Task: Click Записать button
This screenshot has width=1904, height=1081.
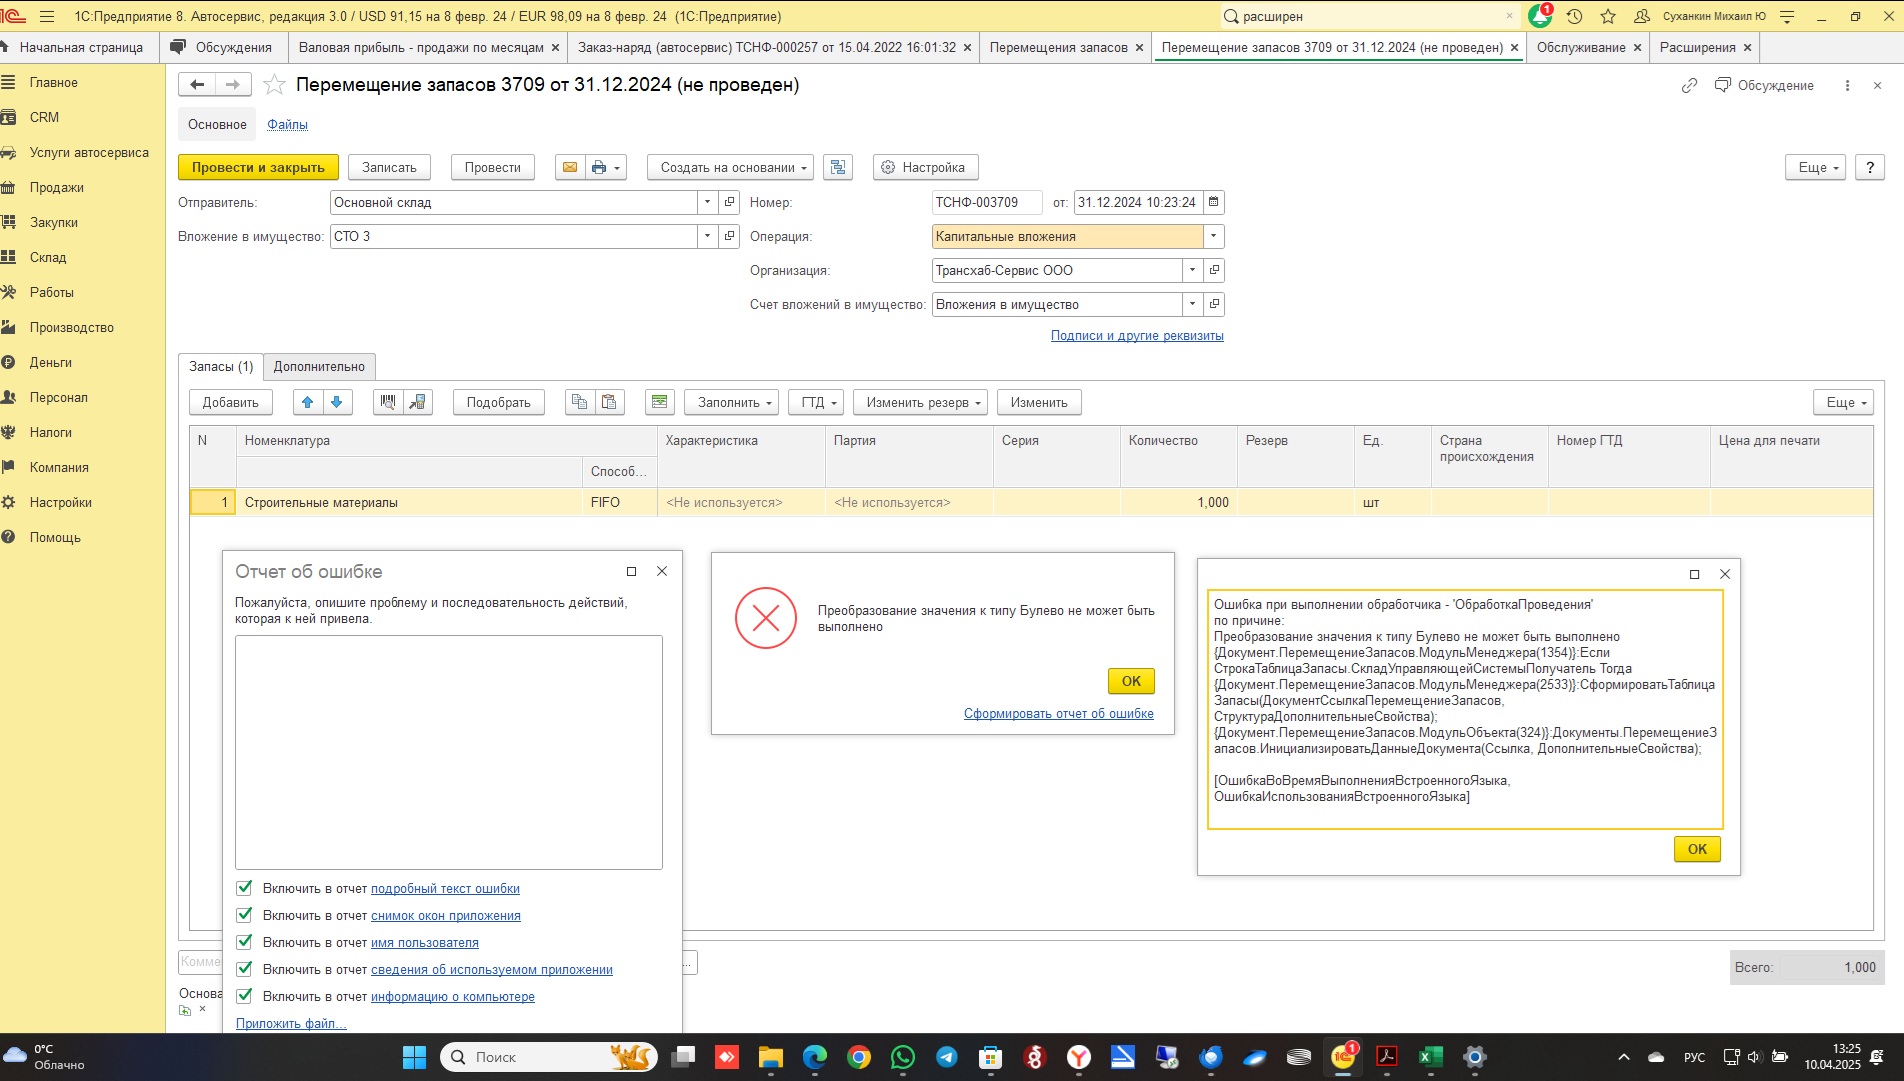Action: pos(389,167)
